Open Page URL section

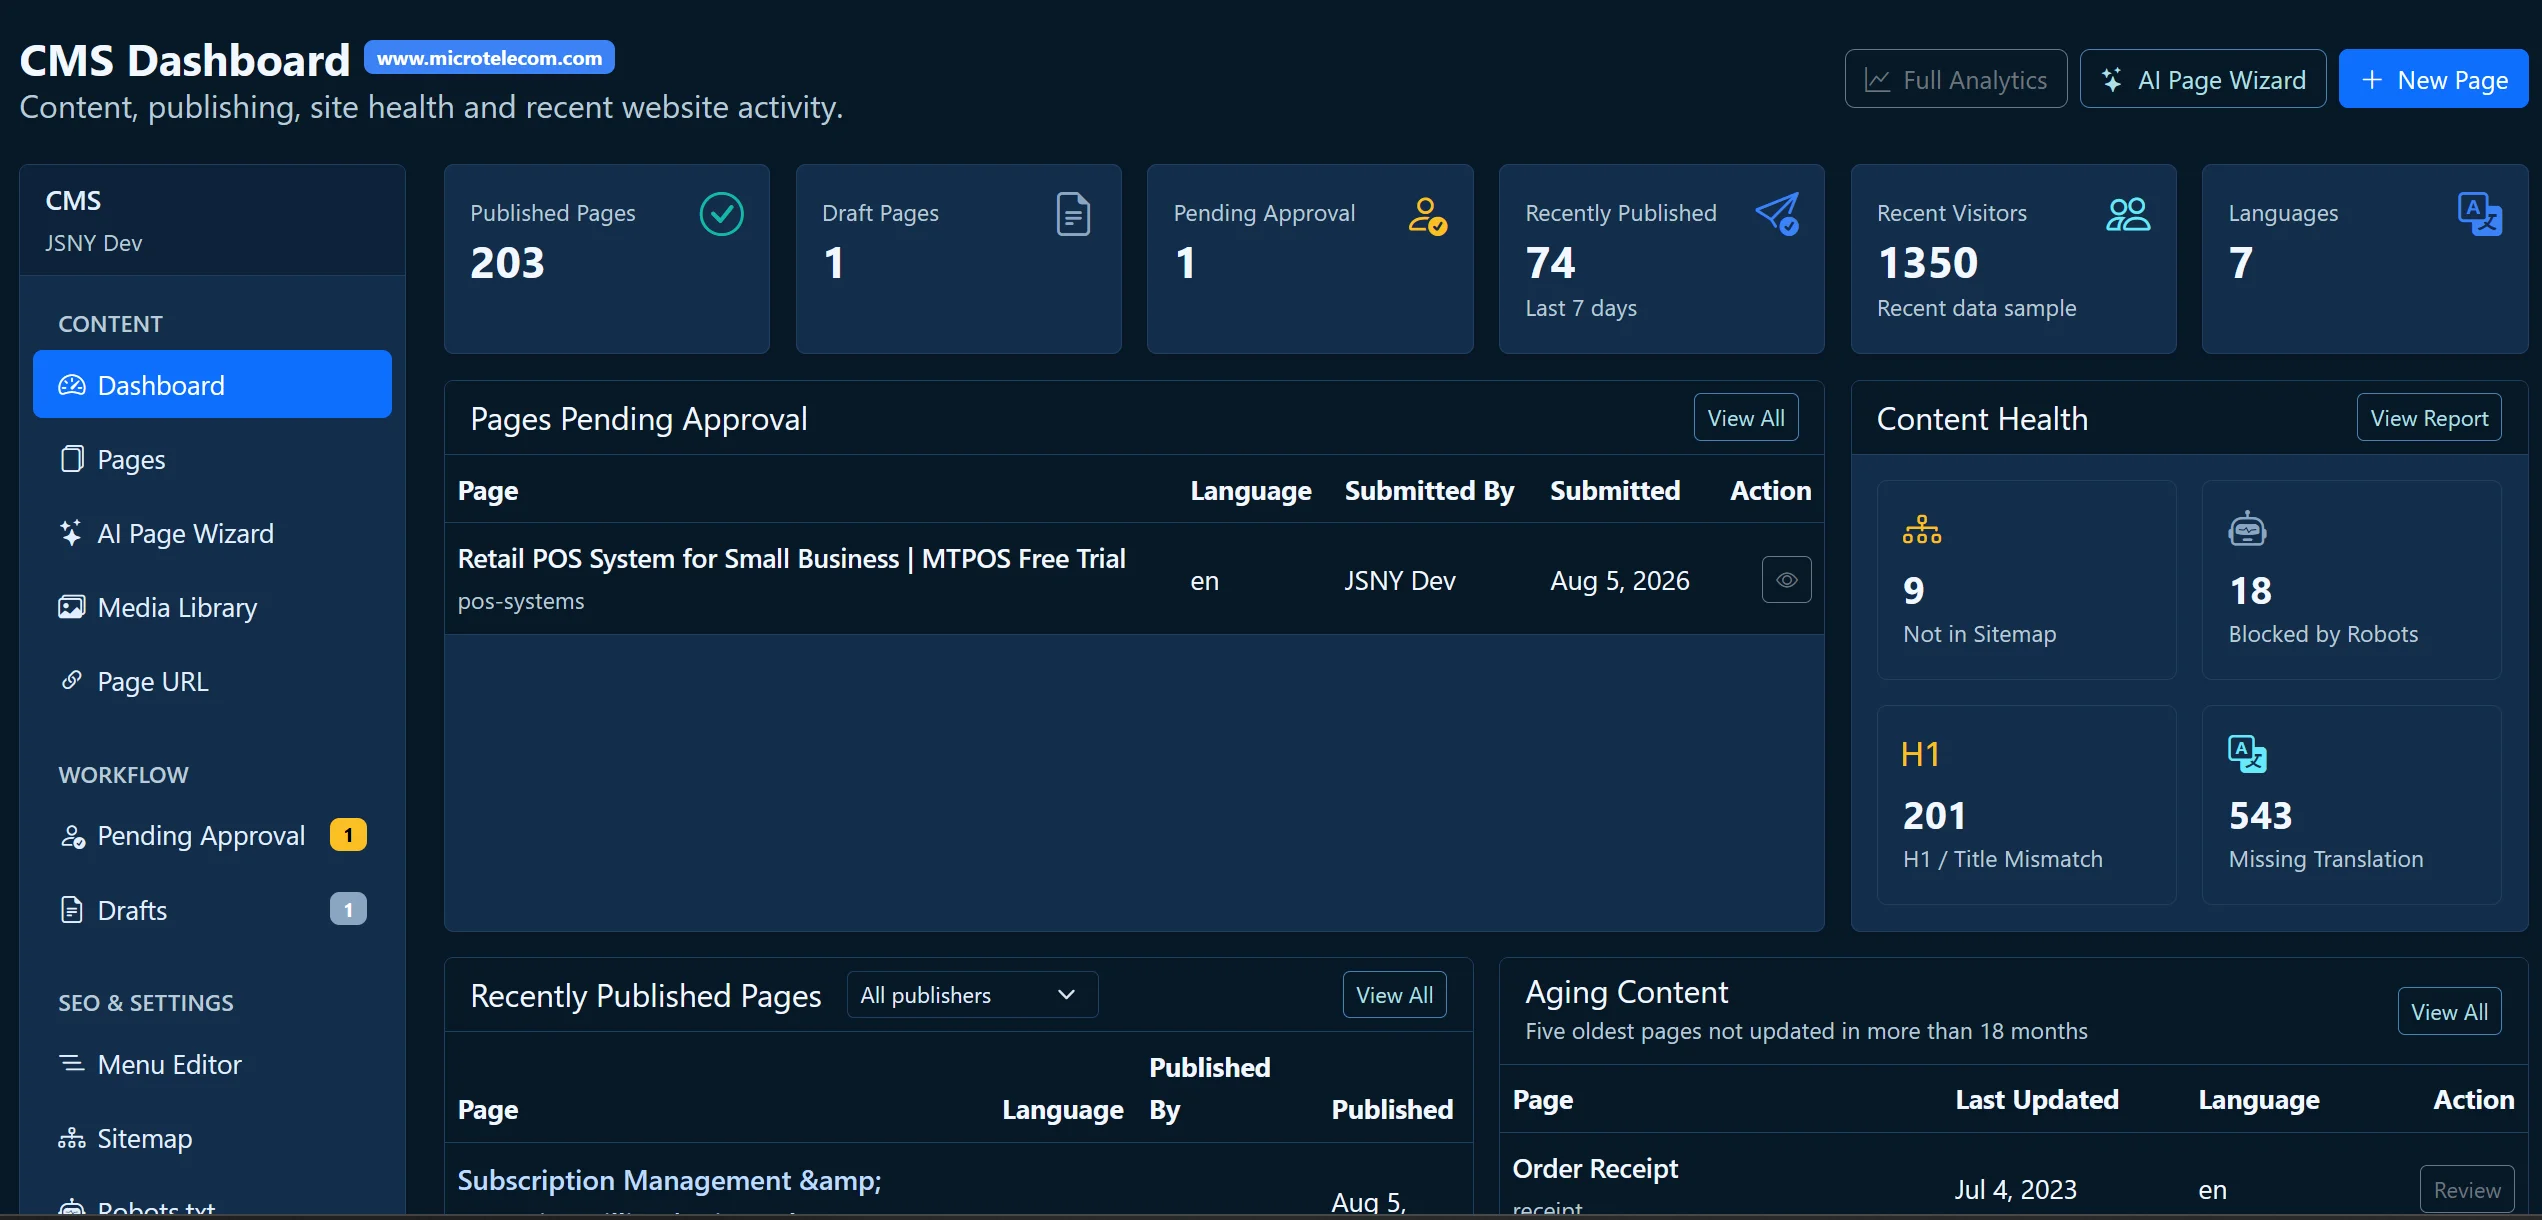212,681
